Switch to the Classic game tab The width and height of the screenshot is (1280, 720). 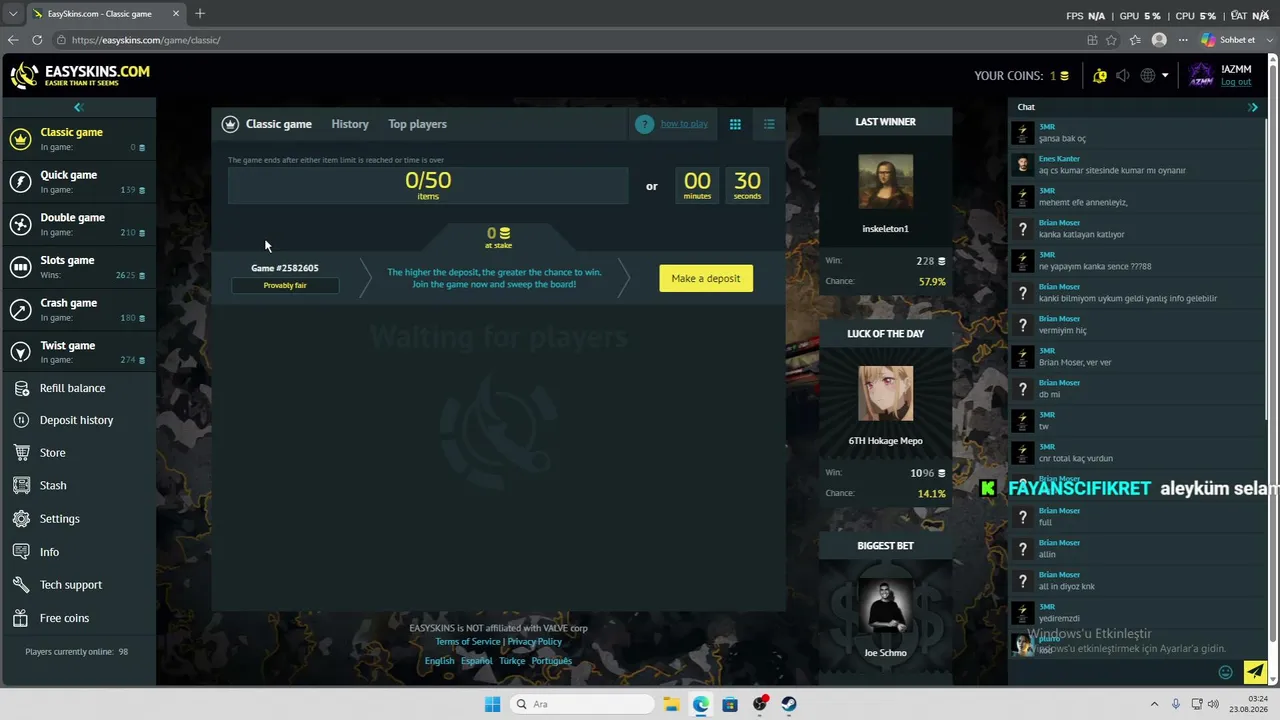point(279,124)
